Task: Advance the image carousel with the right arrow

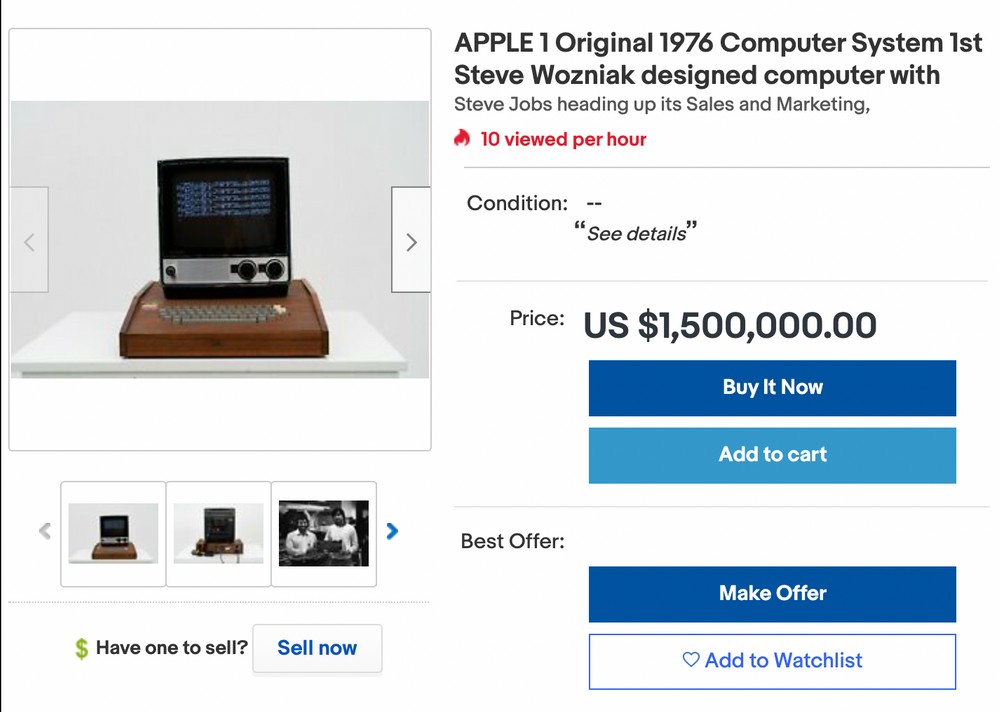Action: [410, 240]
